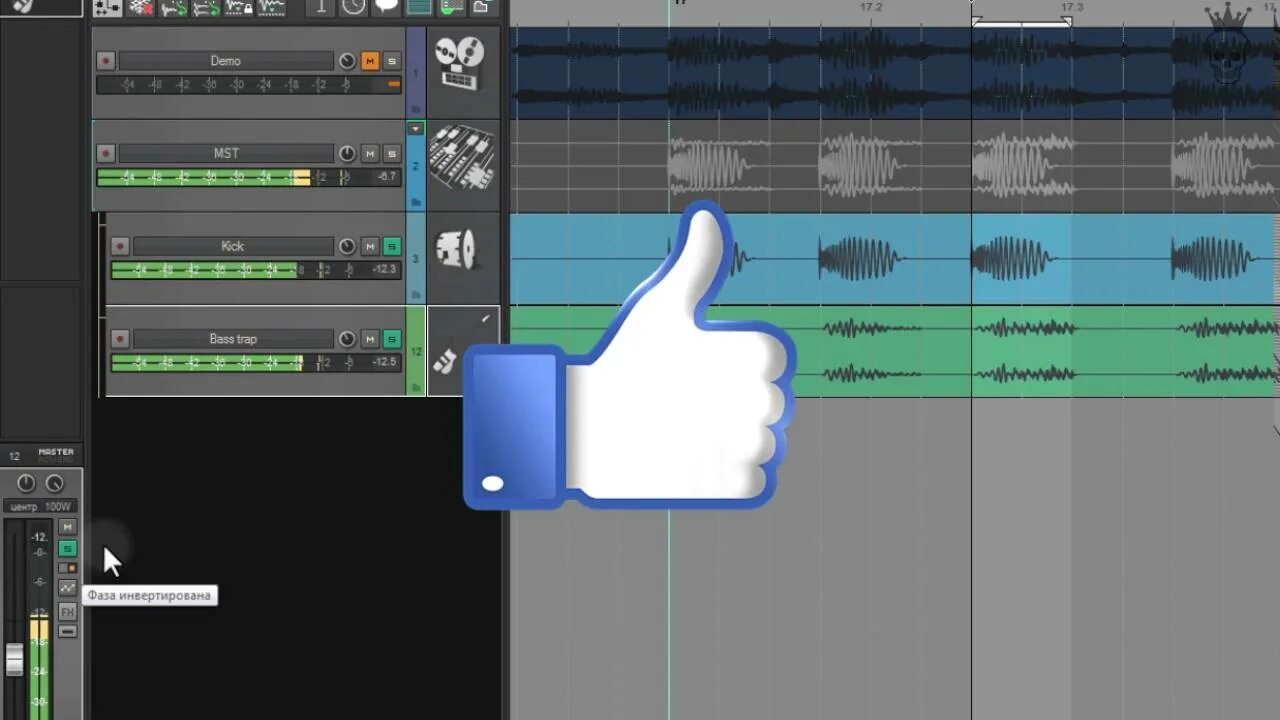
Task: Select the Demo track audio clip
Action: point(894,73)
